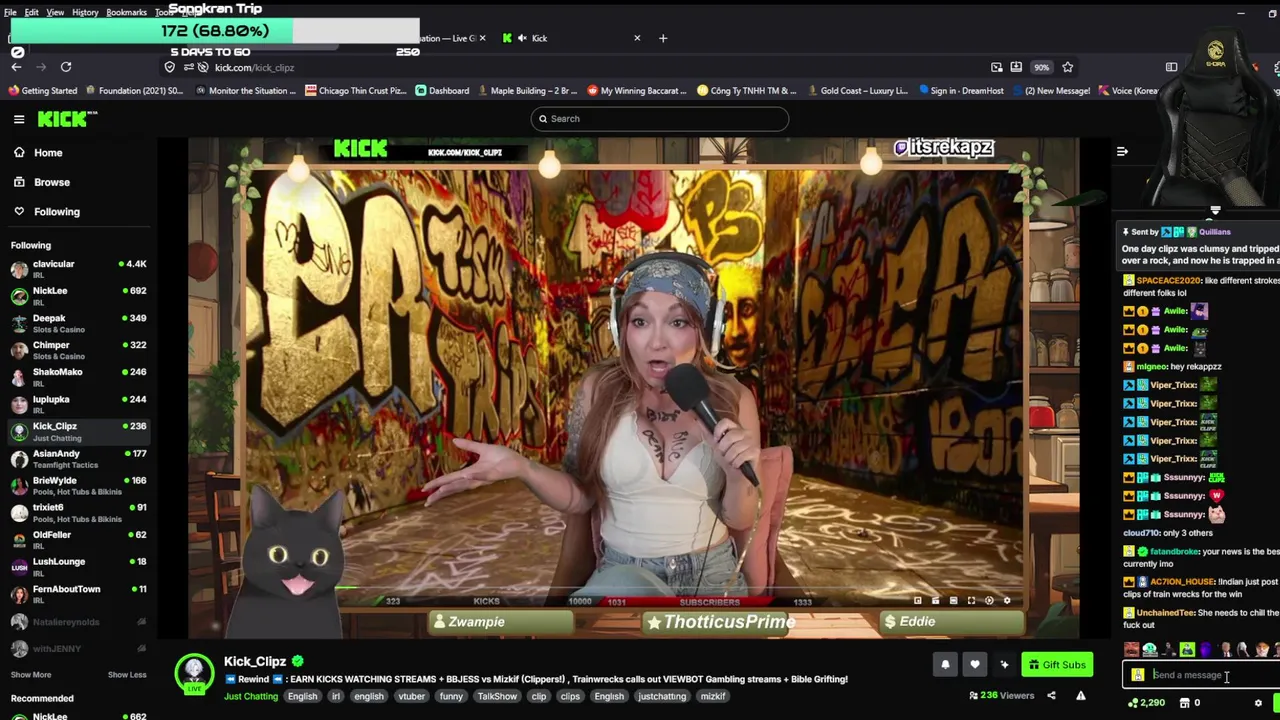Open BrieWylde channel
Viewport: 1280px width, 720px height.
click(x=78, y=486)
